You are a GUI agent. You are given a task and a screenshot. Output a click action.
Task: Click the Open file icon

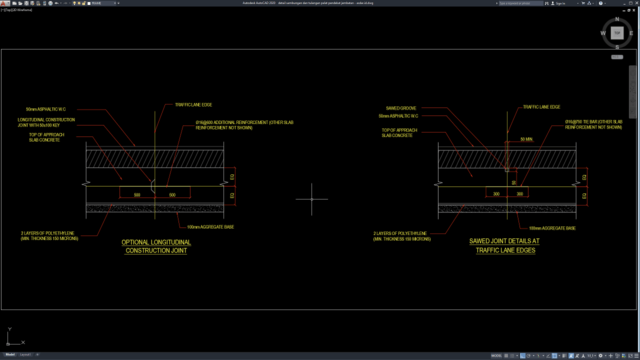(20, 3)
